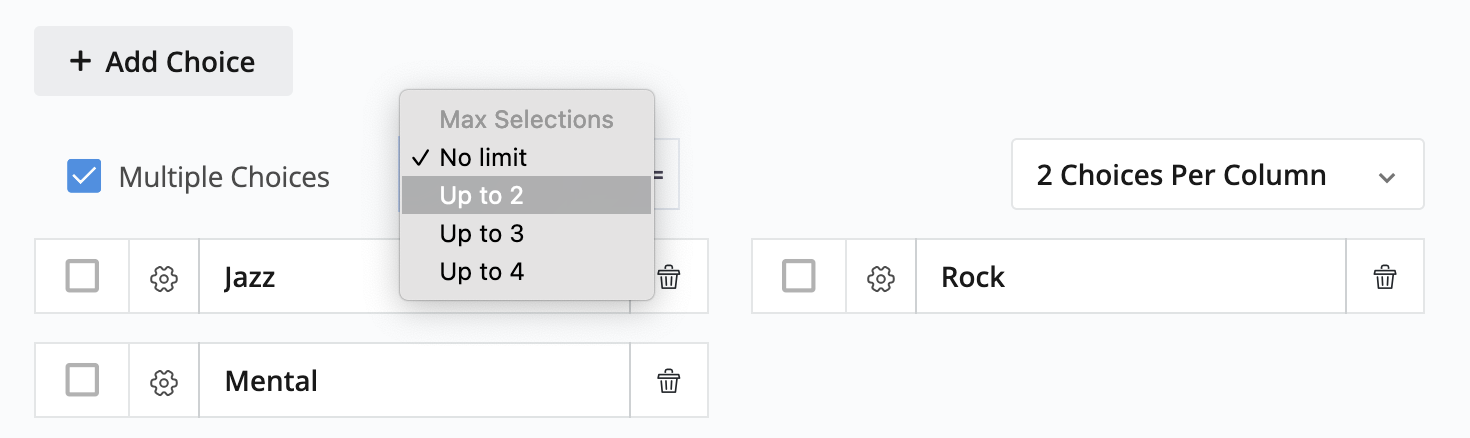Image resolution: width=1470 pixels, height=438 pixels.
Task: Toggle the Multiple Choices checkbox
Action: coord(84,177)
